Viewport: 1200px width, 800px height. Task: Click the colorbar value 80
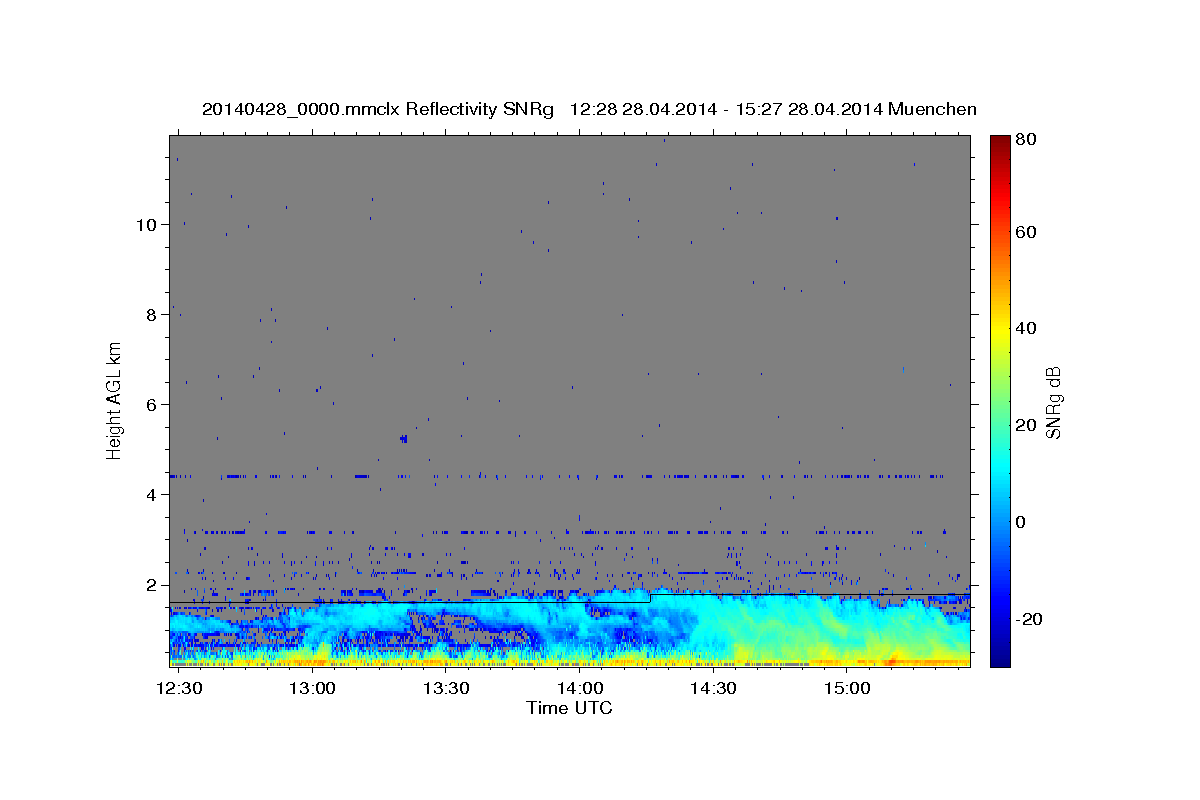pyautogui.click(x=1026, y=140)
